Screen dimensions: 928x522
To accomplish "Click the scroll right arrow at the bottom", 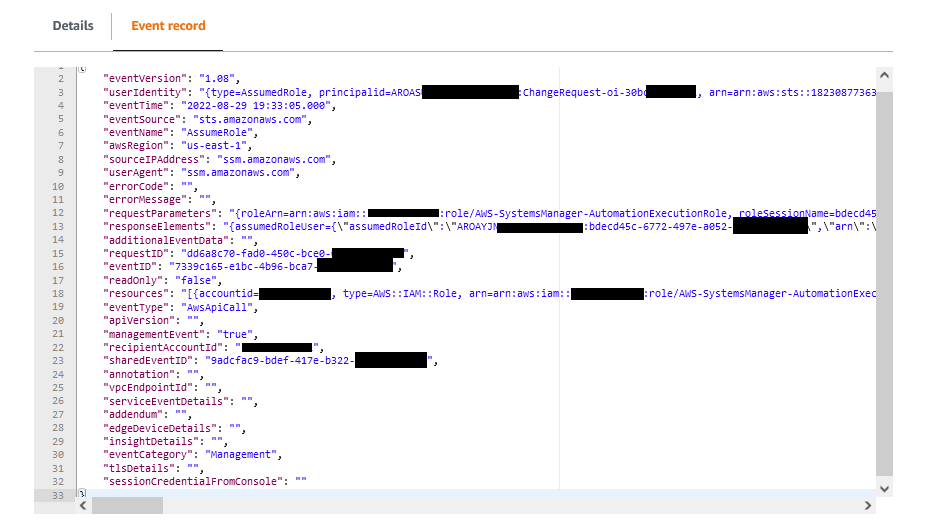I will tap(868, 505).
